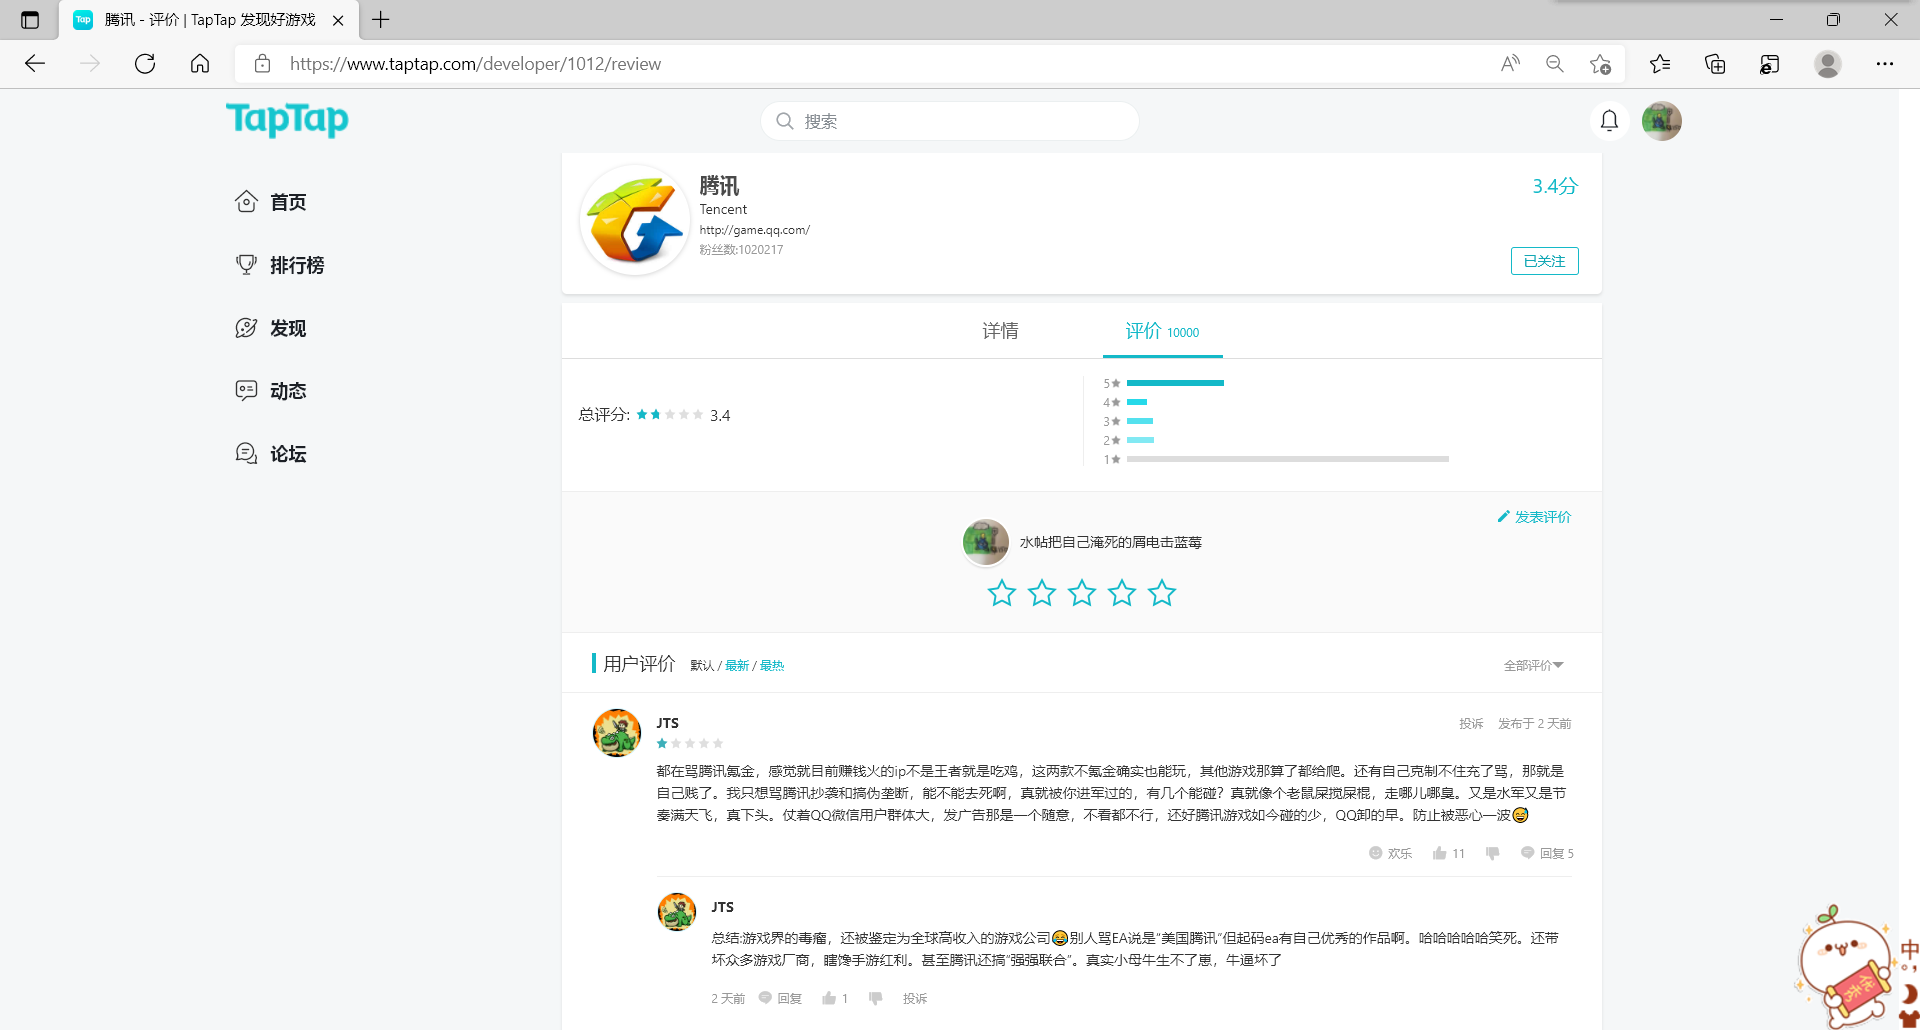The width and height of the screenshot is (1920, 1030).
Task: Click the 搜索 search field
Action: click(950, 121)
